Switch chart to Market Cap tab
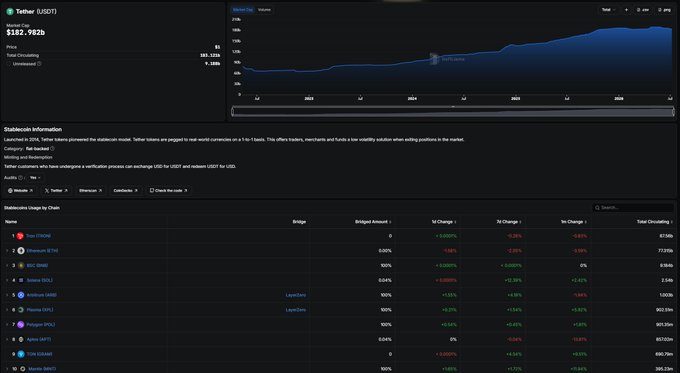 click(242, 10)
